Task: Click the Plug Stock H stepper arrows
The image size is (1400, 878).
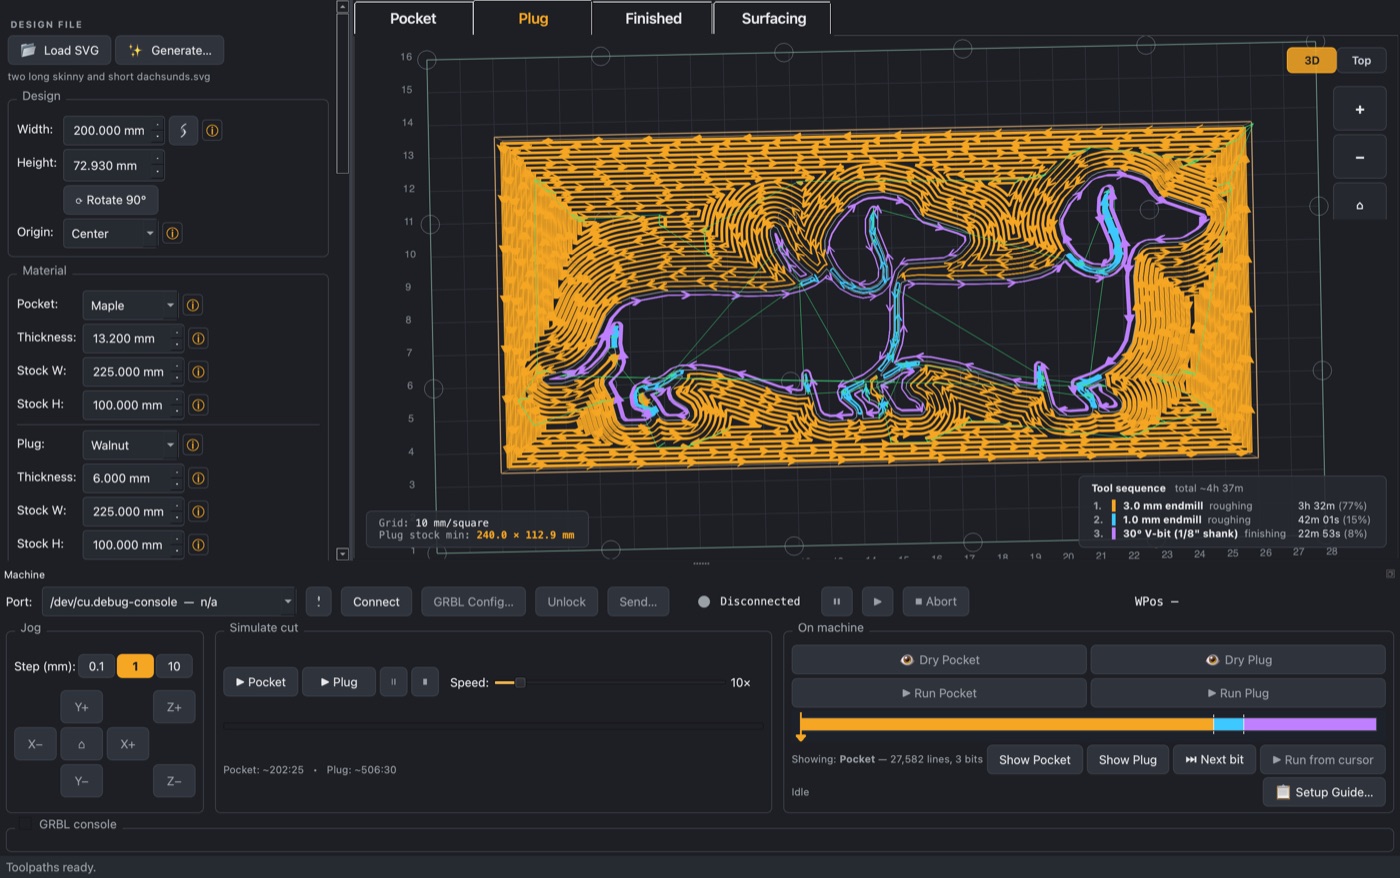Action: [177, 544]
